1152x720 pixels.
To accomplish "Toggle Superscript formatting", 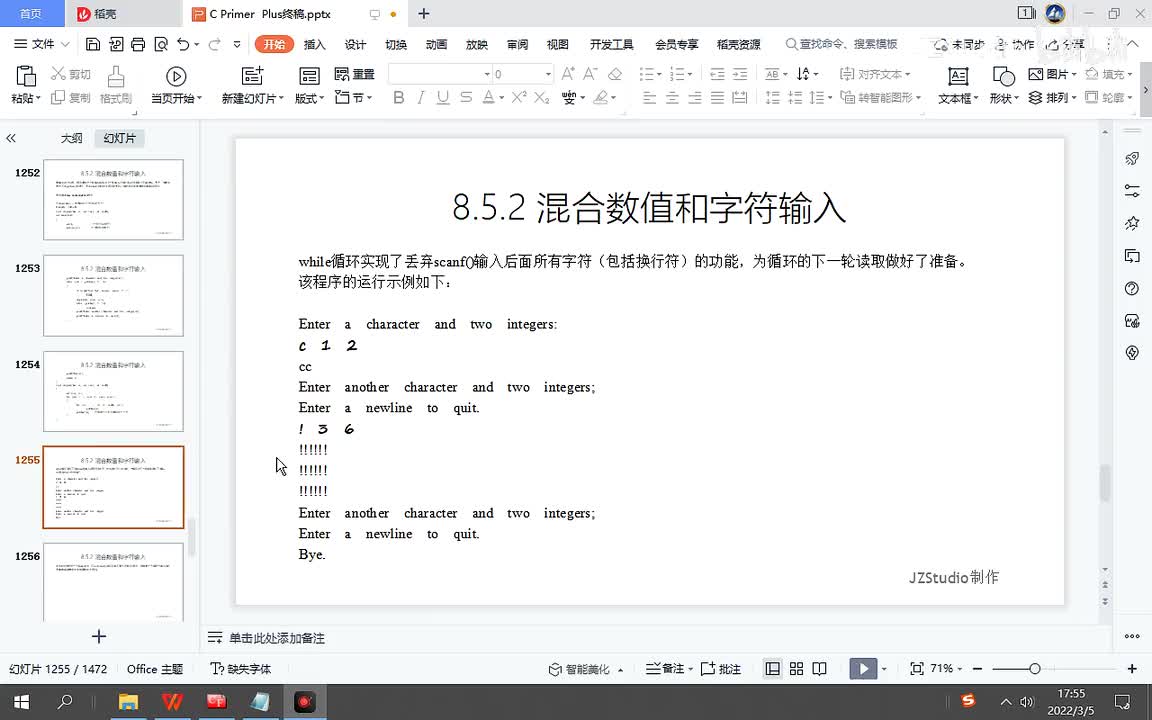I will tap(519, 97).
